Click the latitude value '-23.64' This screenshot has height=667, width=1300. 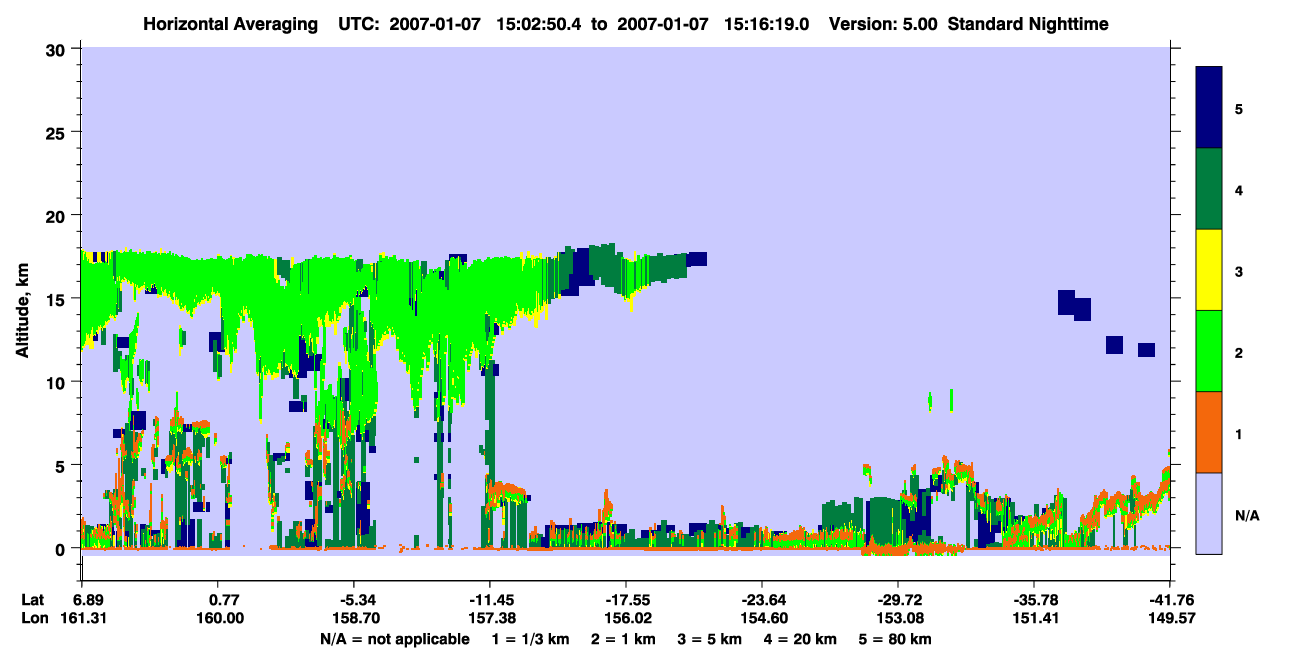(762, 600)
